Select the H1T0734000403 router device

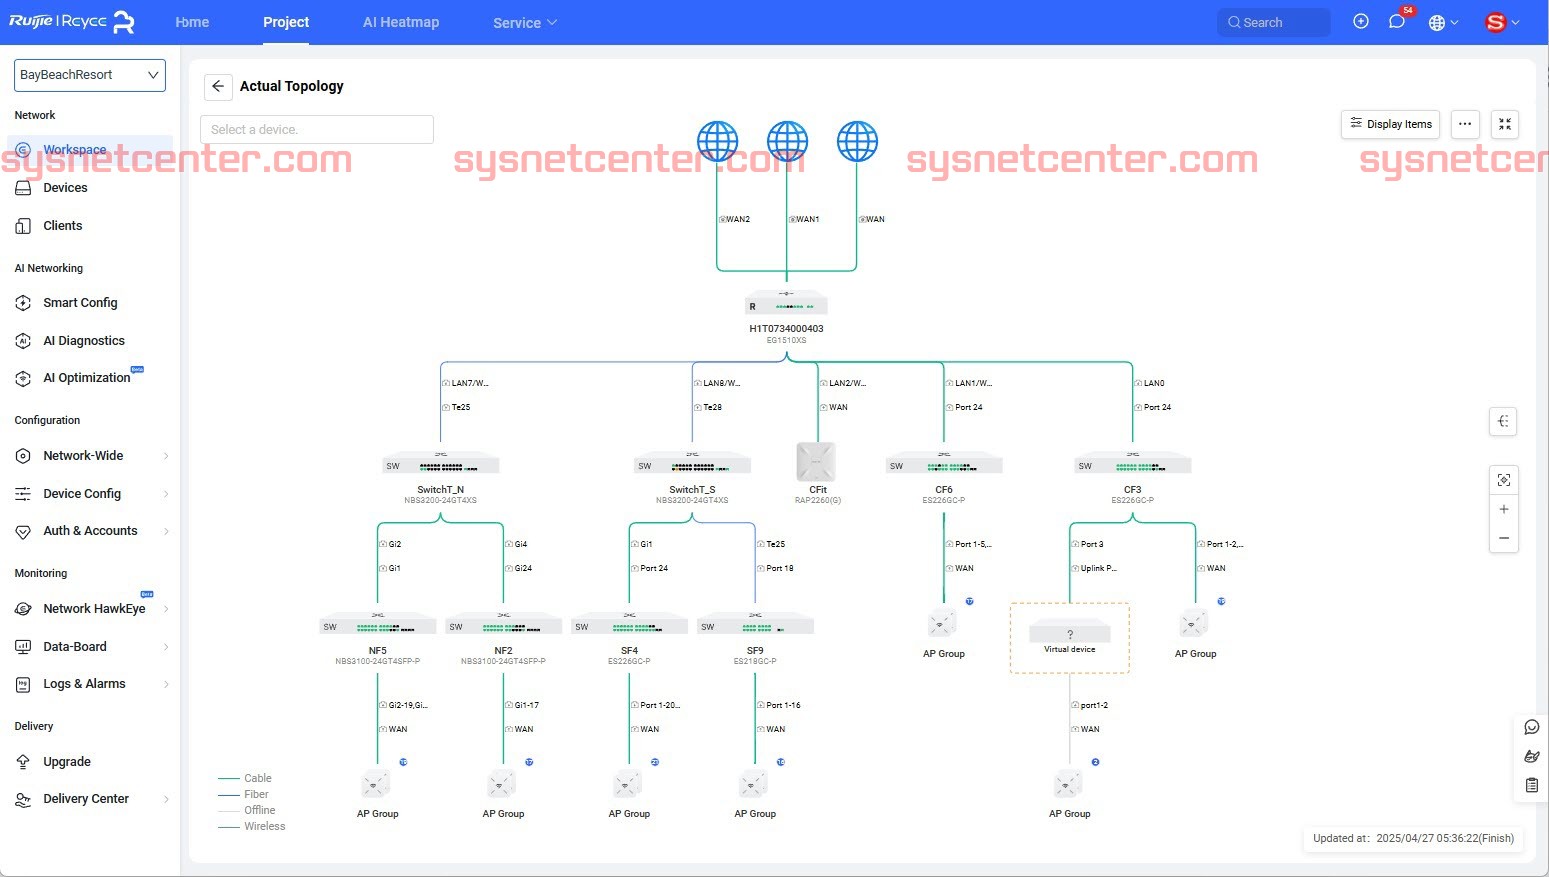click(787, 304)
